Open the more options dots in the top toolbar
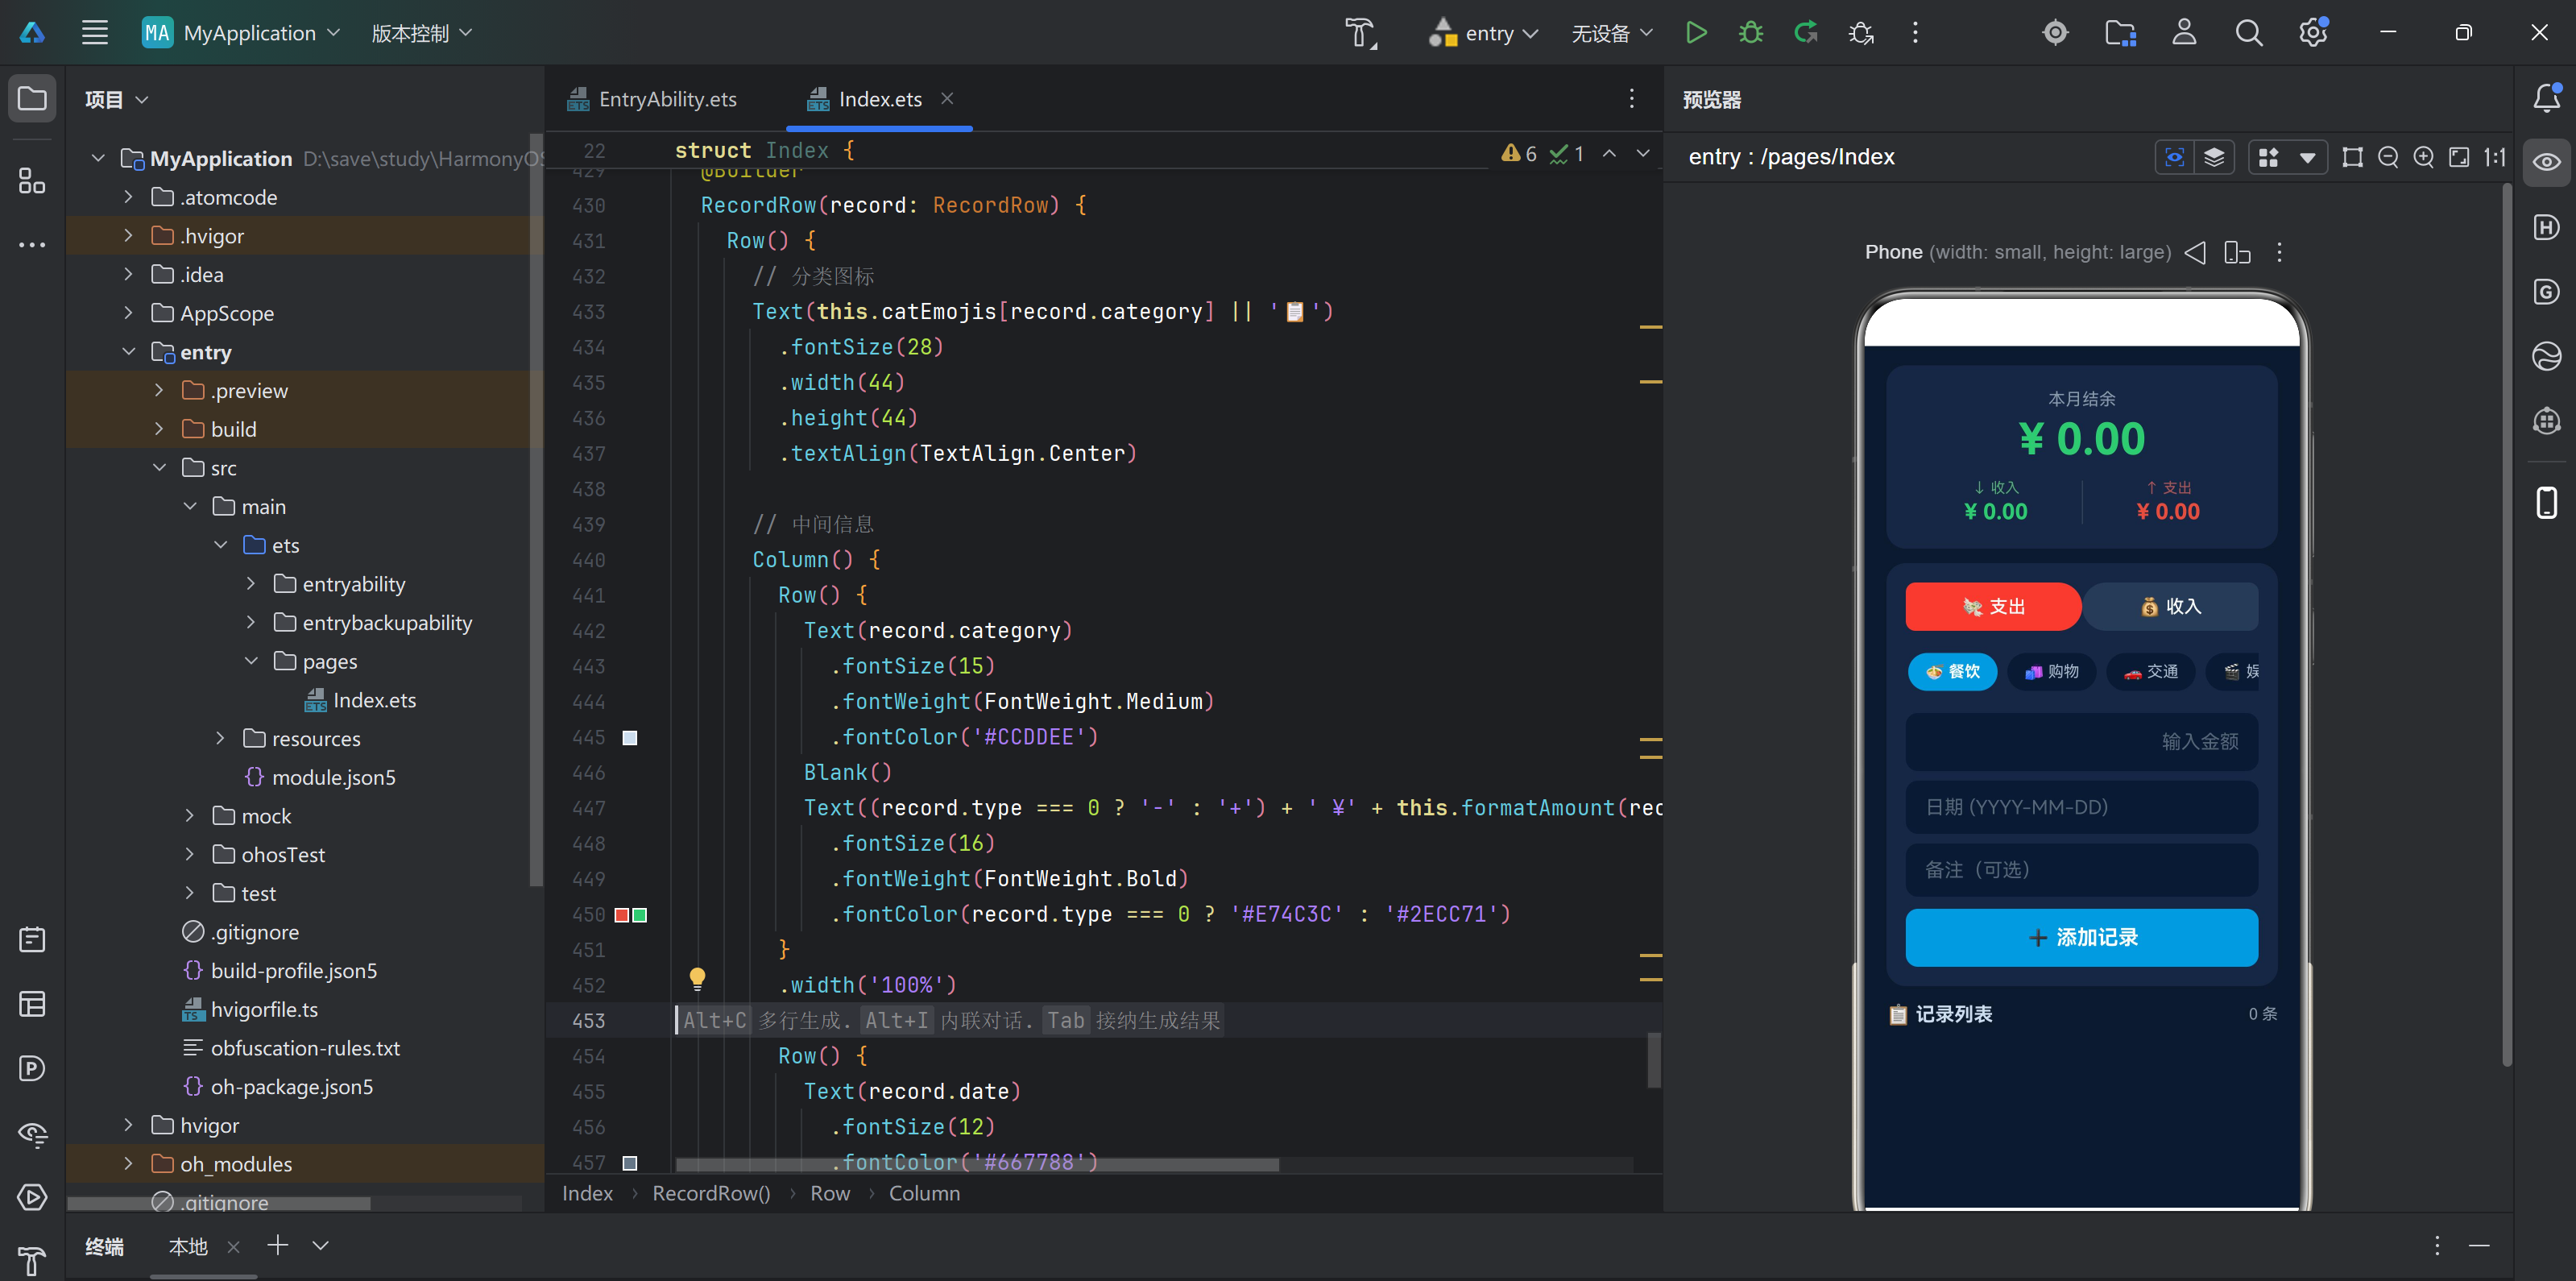This screenshot has height=1281, width=2576. 1916,33
